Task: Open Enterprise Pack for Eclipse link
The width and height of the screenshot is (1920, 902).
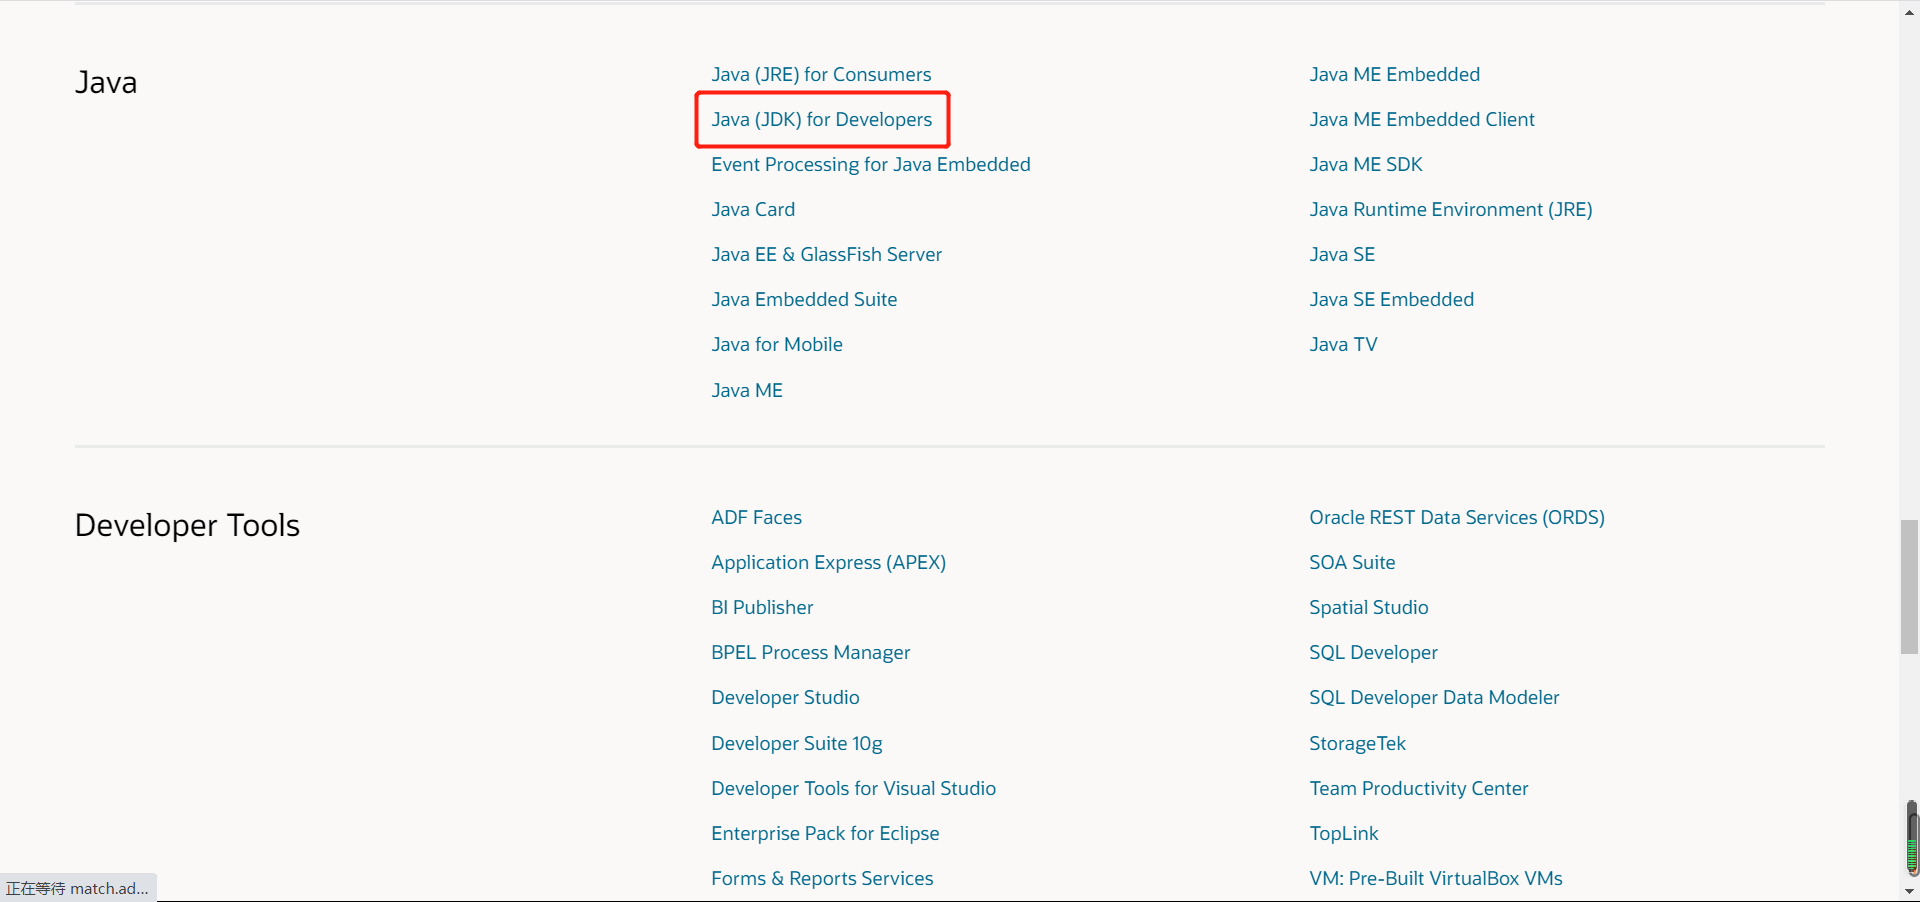Action: [x=825, y=834]
